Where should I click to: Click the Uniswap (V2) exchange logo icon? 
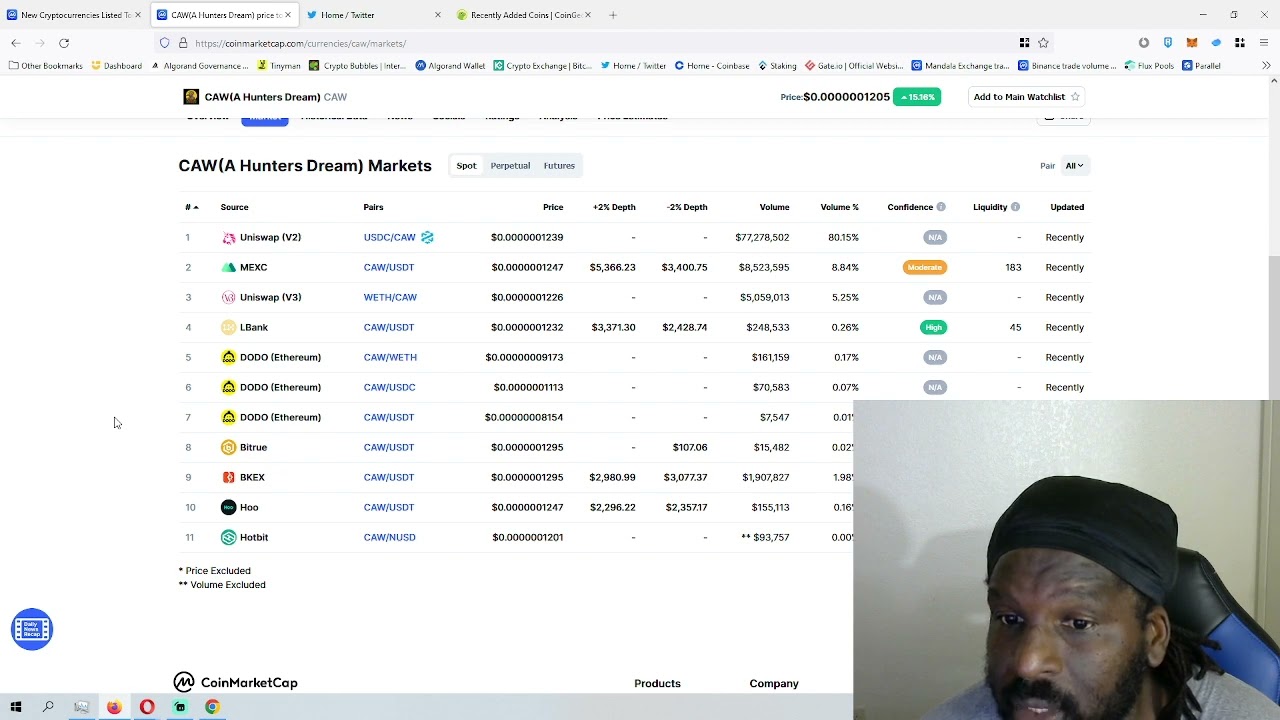(228, 237)
